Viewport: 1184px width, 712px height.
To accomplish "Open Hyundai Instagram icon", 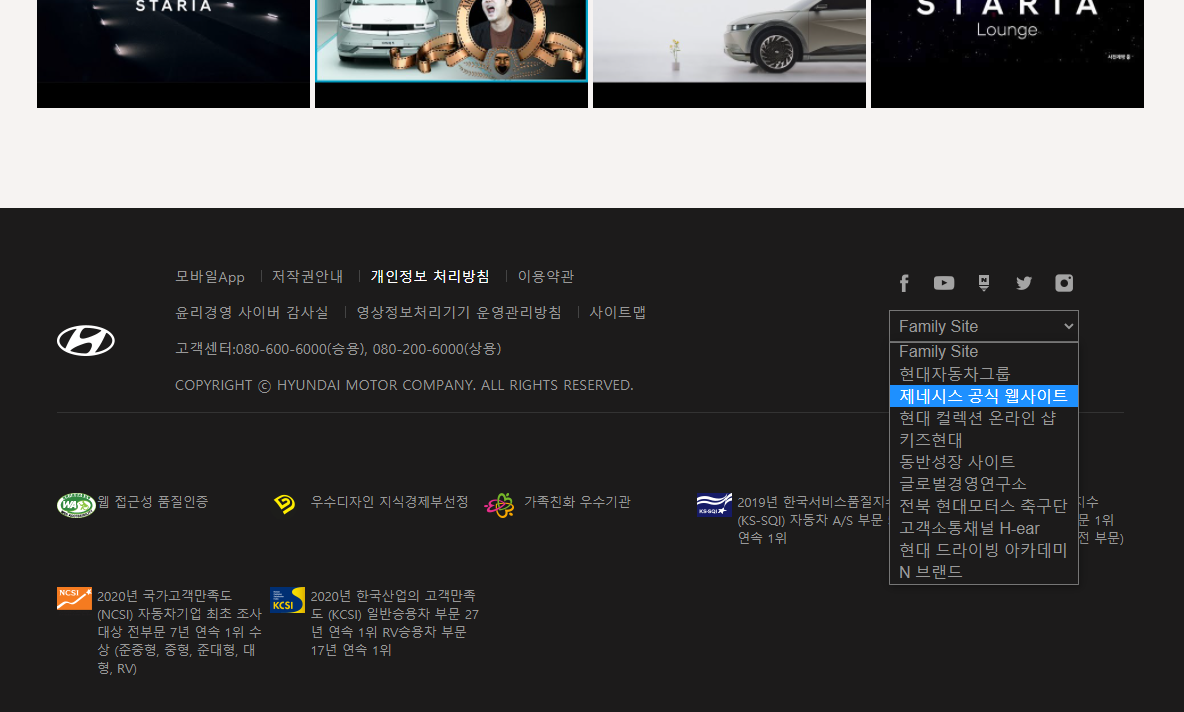I will (1064, 283).
